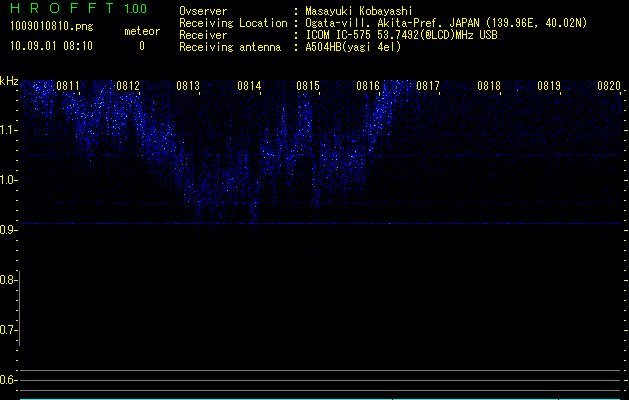629x400 pixels.
Task: Click the A504HB(yagi 4el) antenna text
Action: pos(353,47)
